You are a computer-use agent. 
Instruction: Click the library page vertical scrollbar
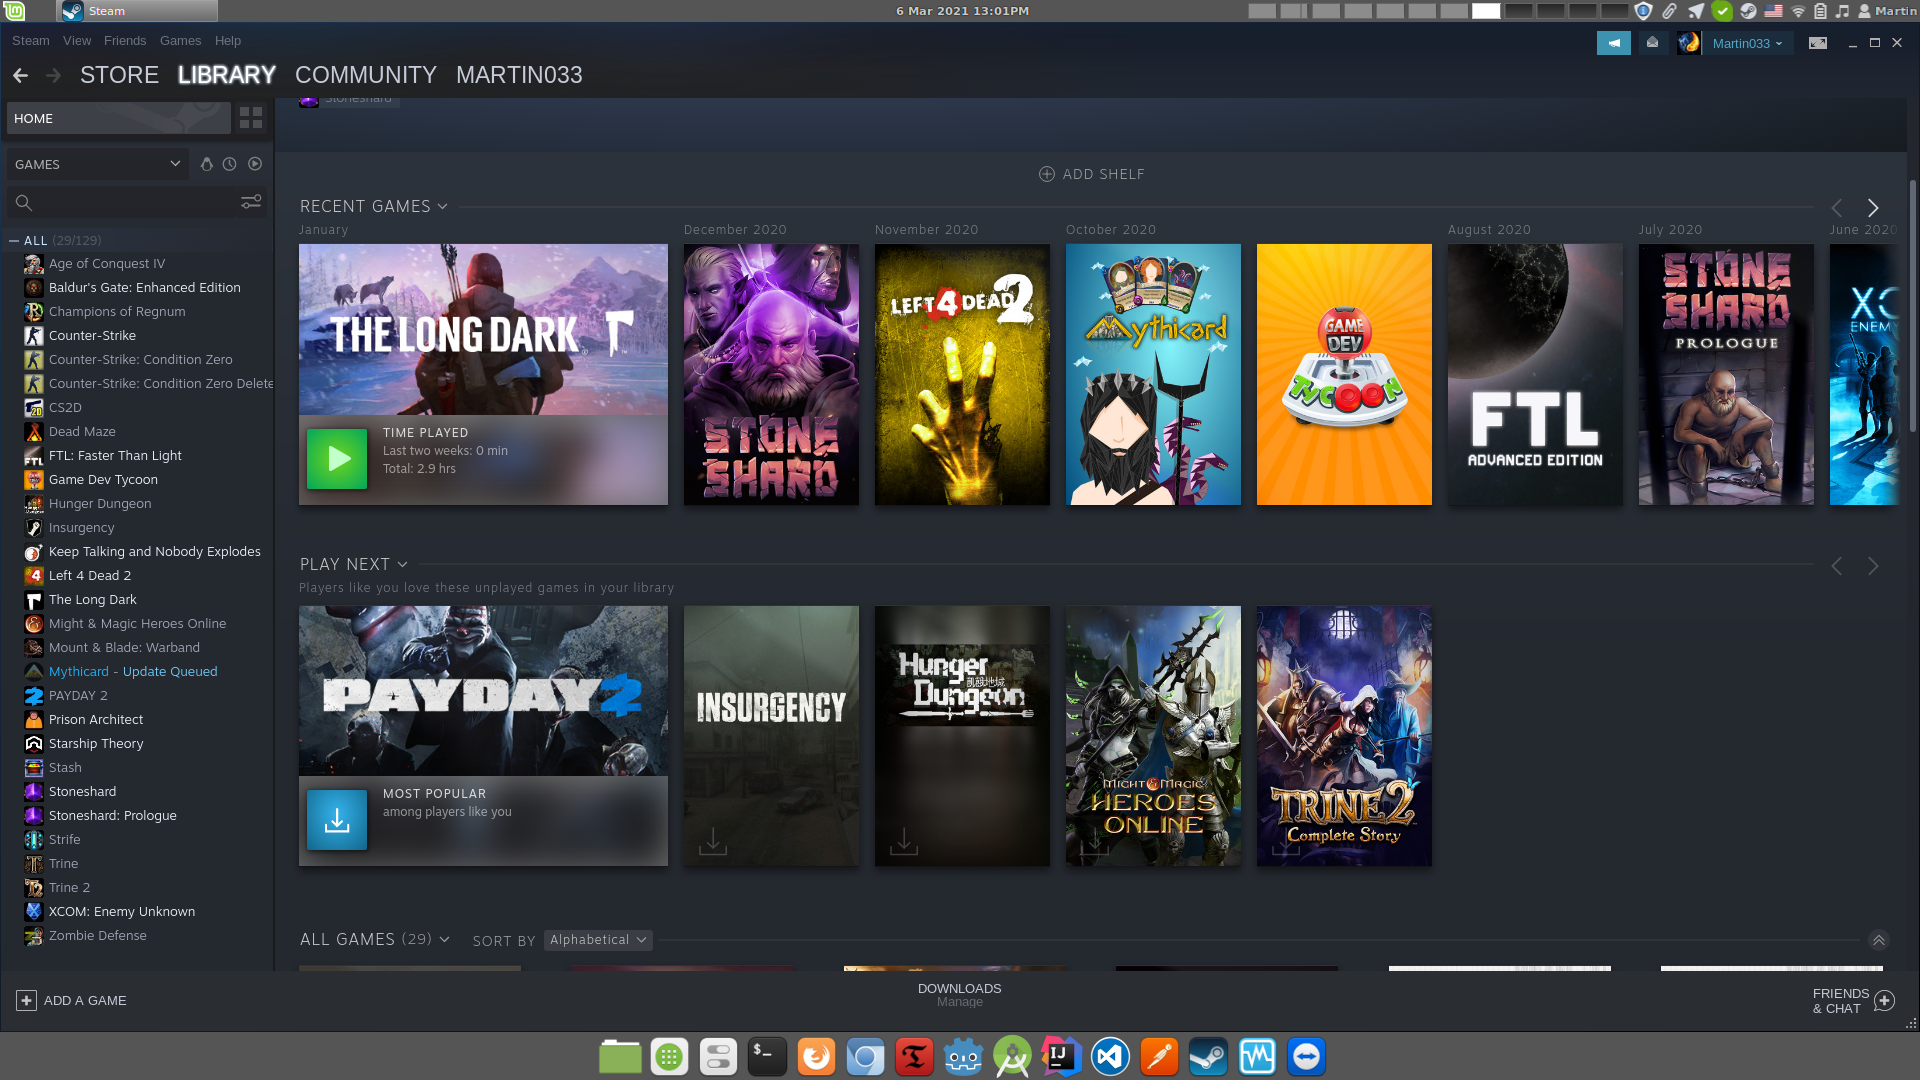point(1912,305)
